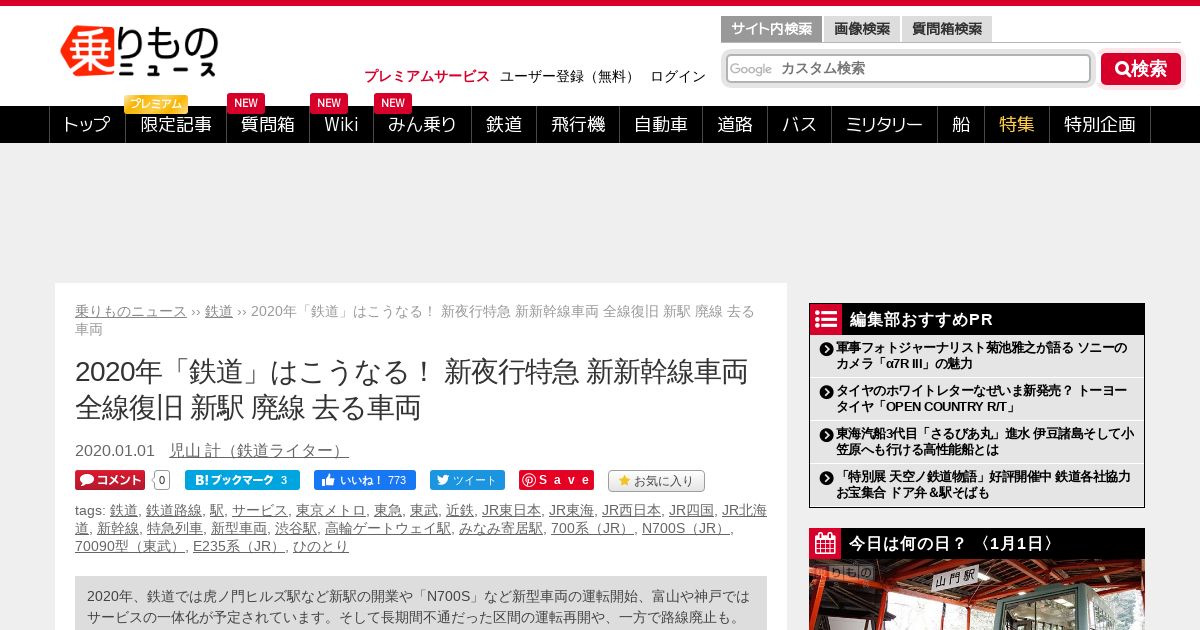Viewport: 1200px width, 630px height.
Task: Open the 天空ノ鉄道物語 PR article
Action: click(x=984, y=485)
